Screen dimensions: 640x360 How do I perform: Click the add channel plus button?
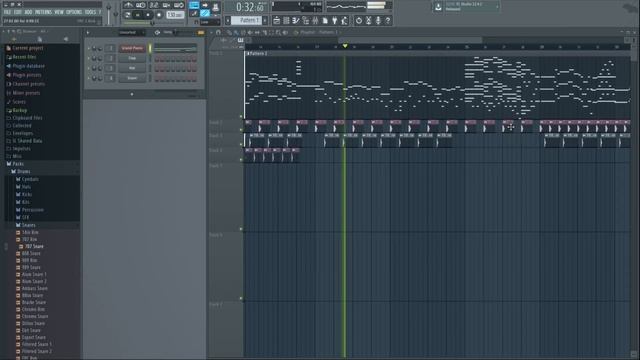click(x=132, y=94)
